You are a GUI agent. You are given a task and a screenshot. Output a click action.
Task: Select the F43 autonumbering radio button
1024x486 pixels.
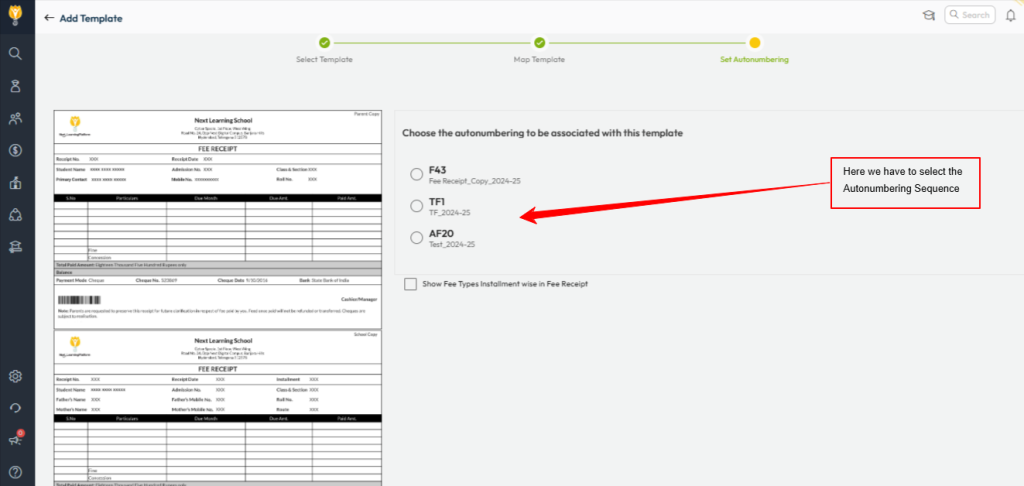pyautogui.click(x=416, y=175)
